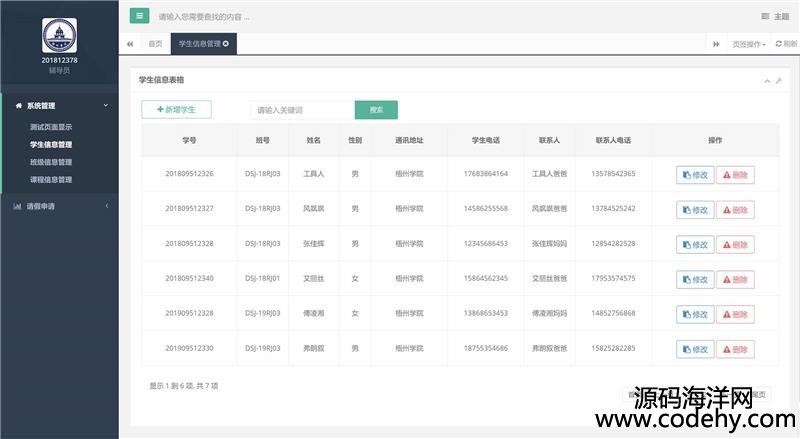Viewport: 800px width, 439px height.
Task: Click the user avatar logo in sidebar
Action: [x=59, y=36]
